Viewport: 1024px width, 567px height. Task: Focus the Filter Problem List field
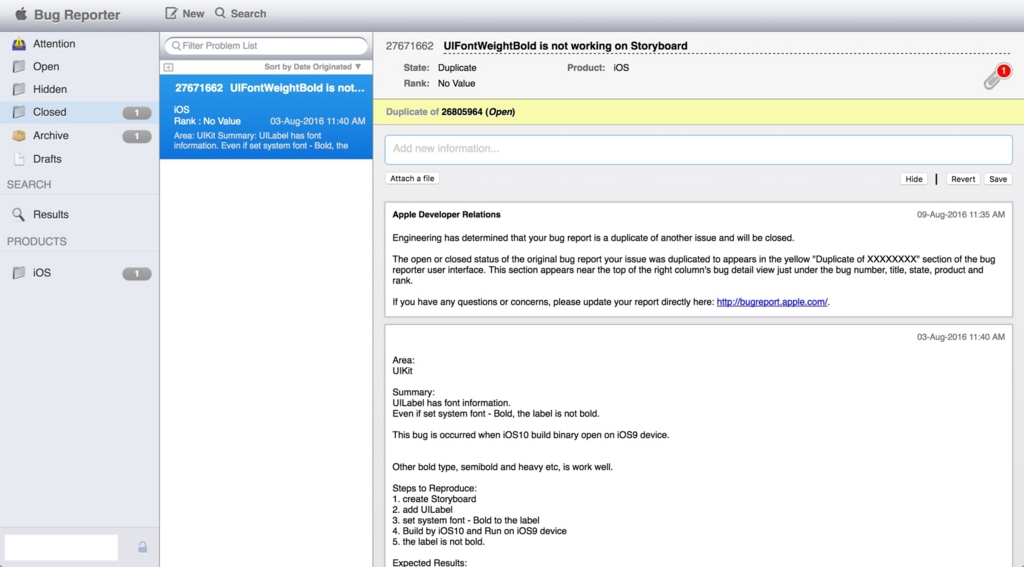click(266, 46)
